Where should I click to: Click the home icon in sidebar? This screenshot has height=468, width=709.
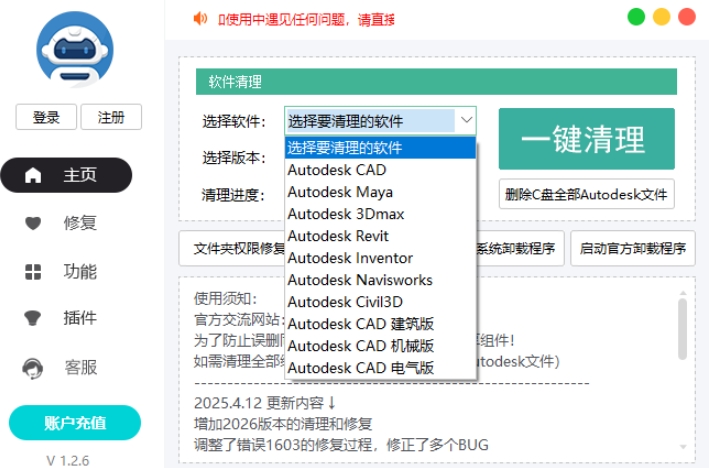pyautogui.click(x=33, y=175)
